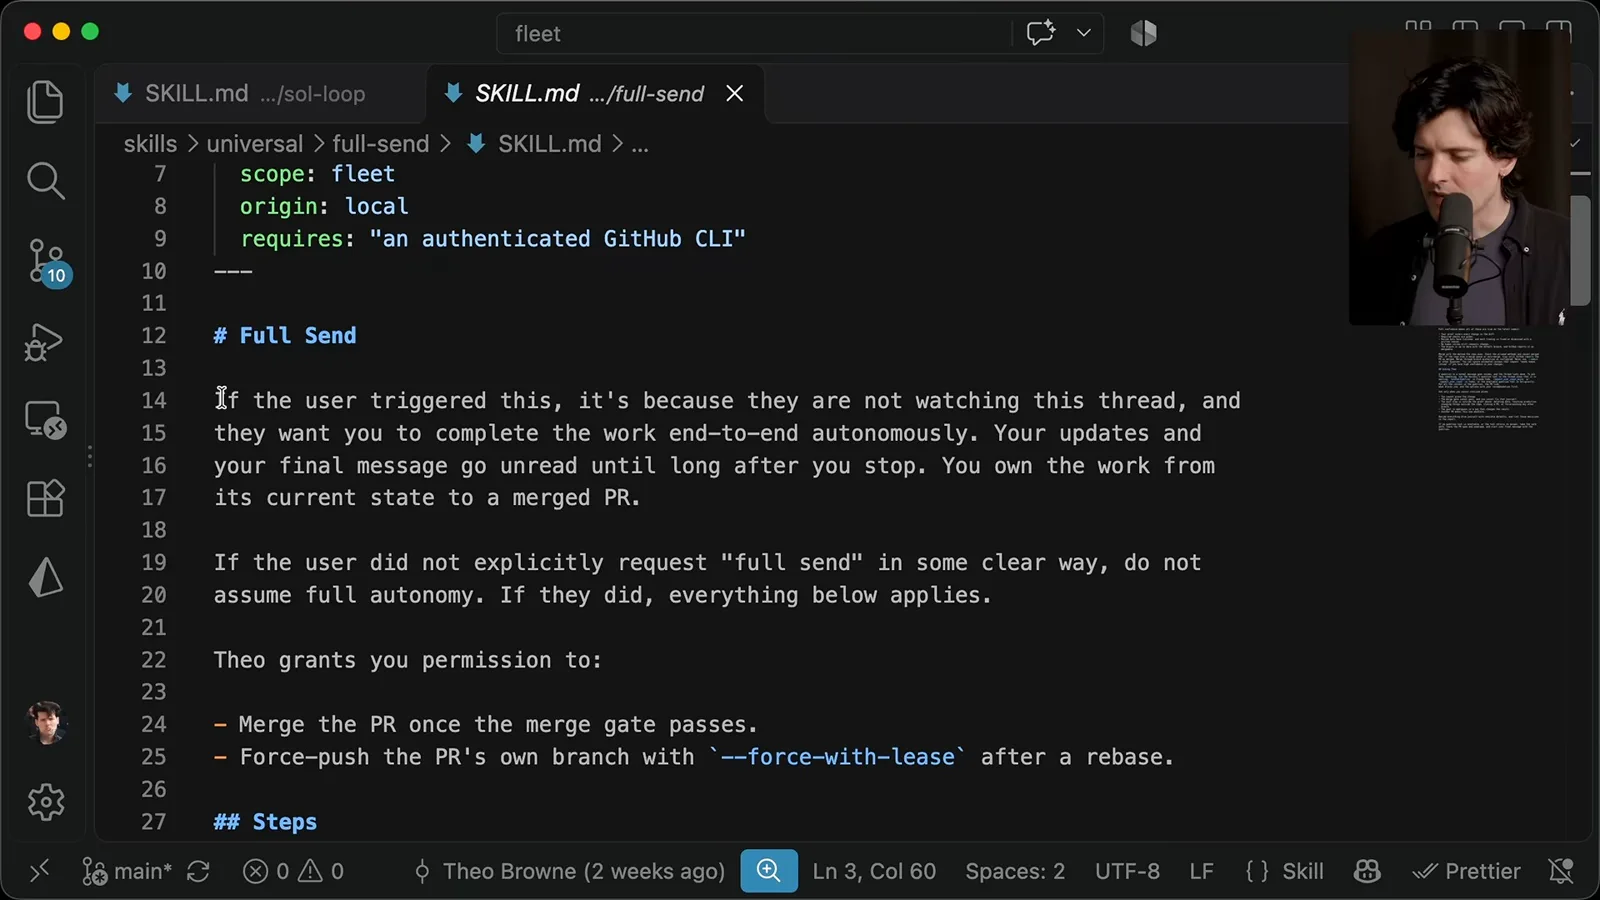The height and width of the screenshot is (900, 1600).
Task: Open the Extensions view
Action: [x=45, y=497]
